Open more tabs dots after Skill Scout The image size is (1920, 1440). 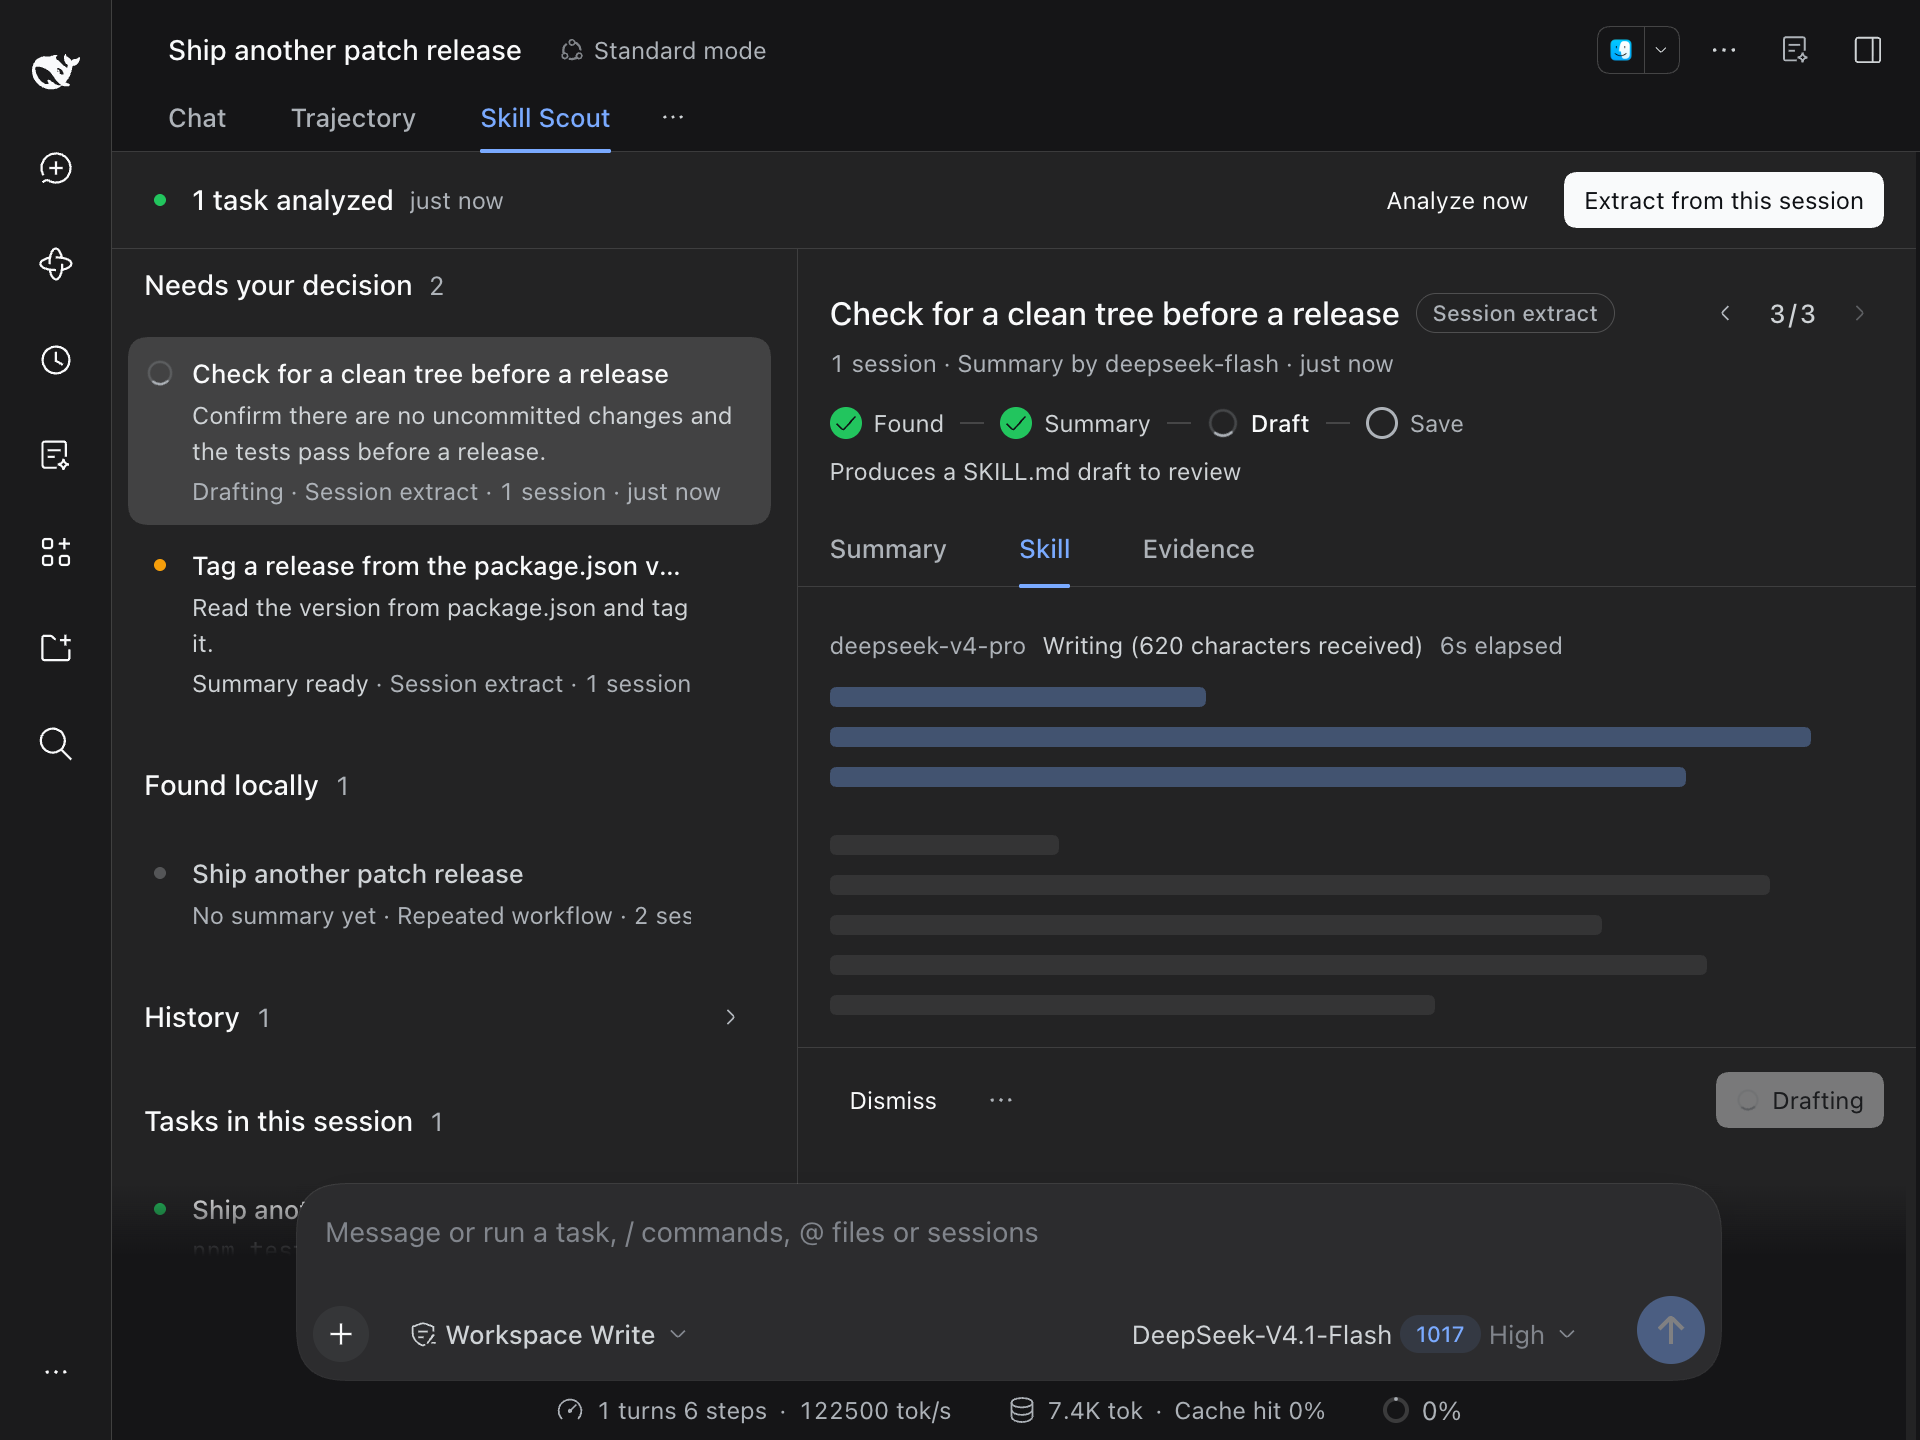[x=673, y=118]
